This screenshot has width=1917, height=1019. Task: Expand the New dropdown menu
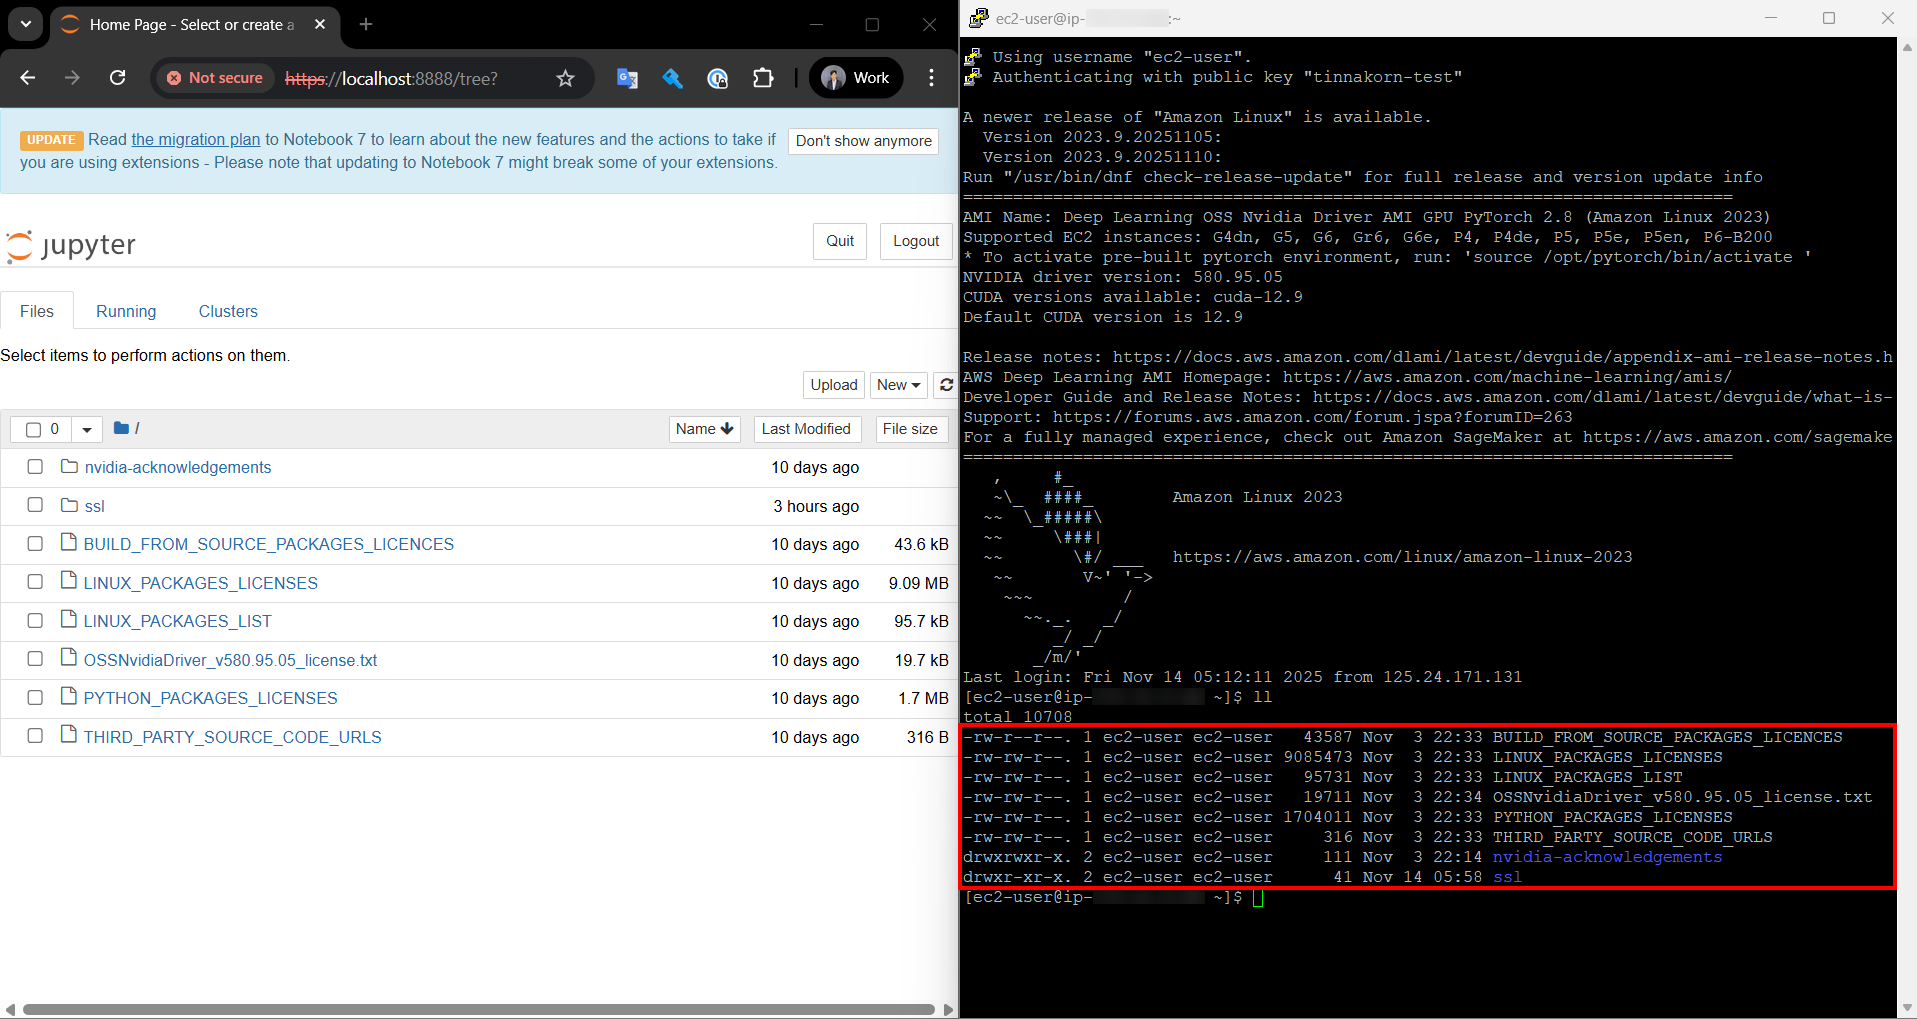898,385
